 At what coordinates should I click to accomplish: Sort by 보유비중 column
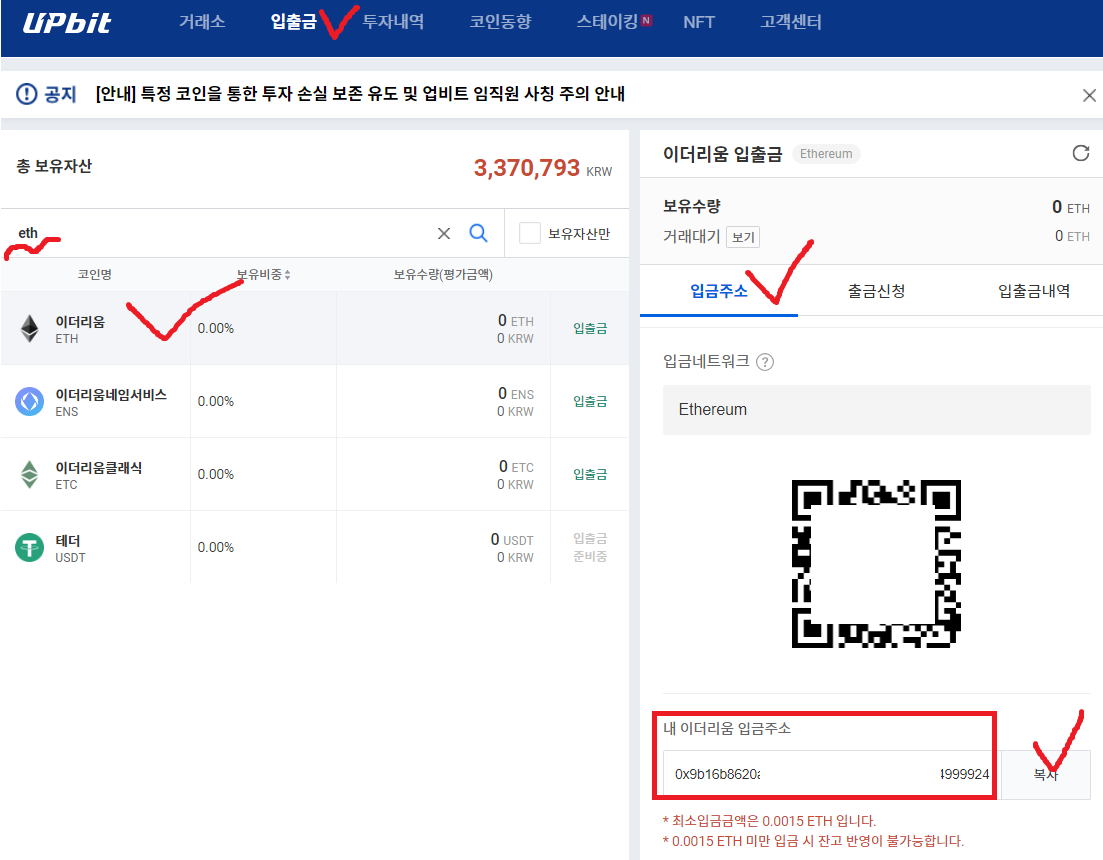pyautogui.click(x=264, y=274)
